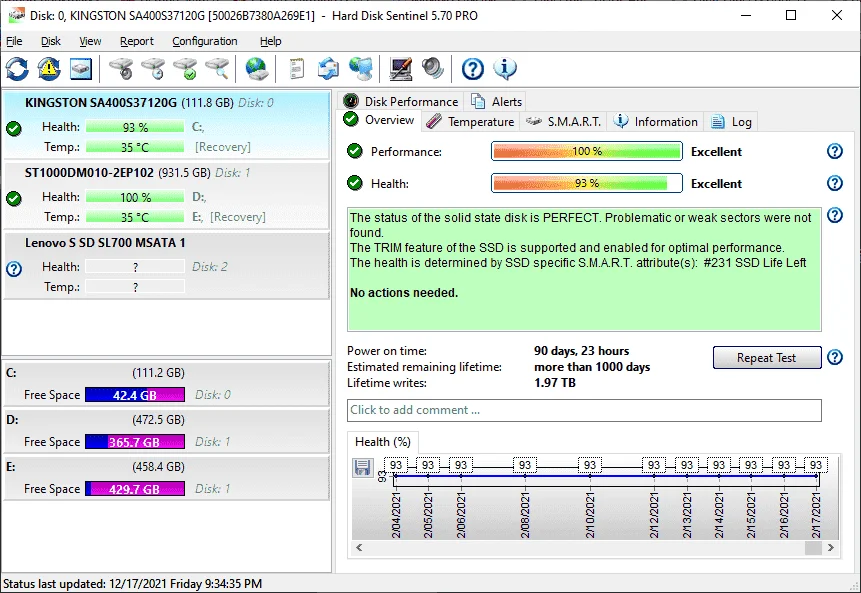Open the Report menu
This screenshot has height=593, width=861.
point(137,41)
